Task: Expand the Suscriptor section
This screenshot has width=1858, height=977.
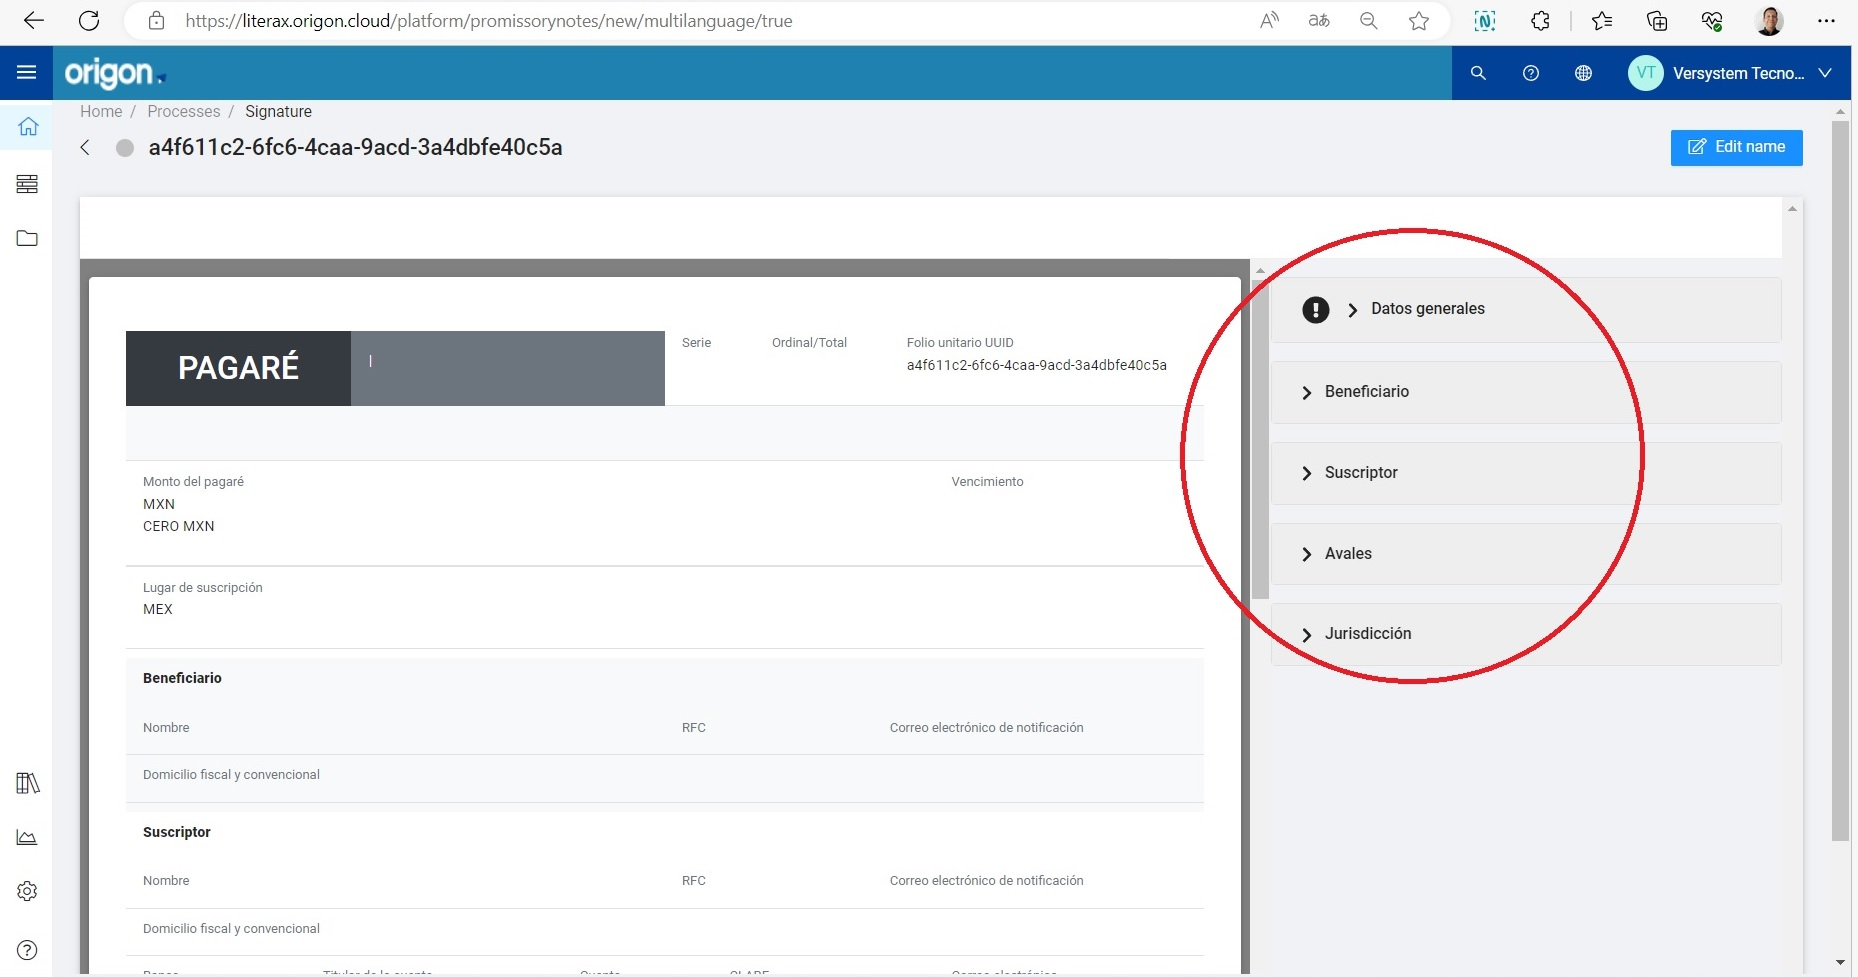Action: click(1360, 473)
